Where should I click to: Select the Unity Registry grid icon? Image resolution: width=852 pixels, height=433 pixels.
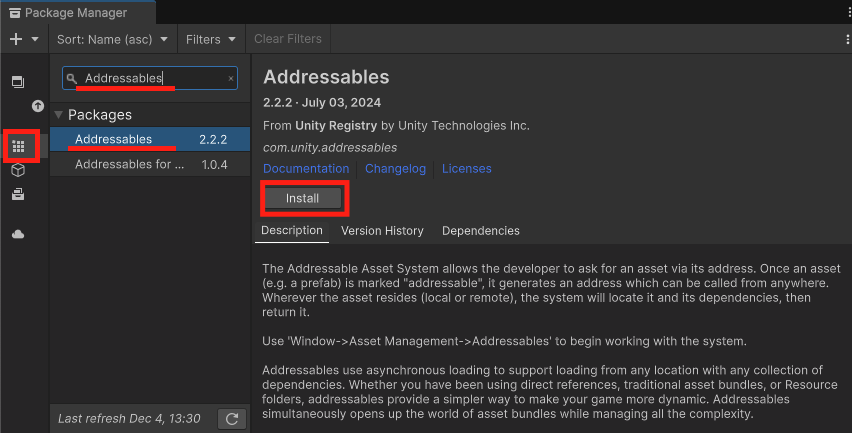pos(18,146)
